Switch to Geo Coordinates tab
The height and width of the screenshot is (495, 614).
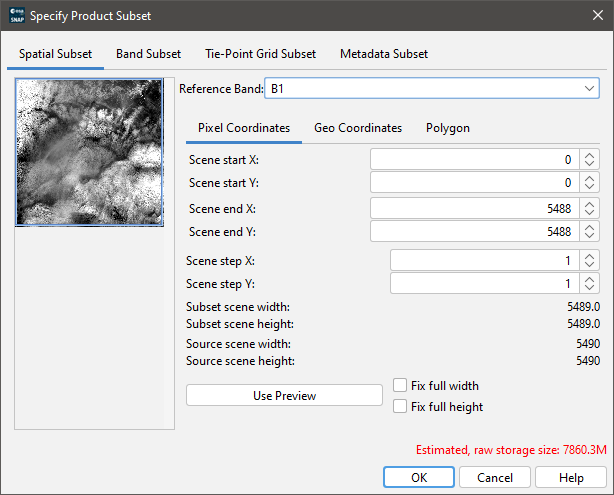click(x=358, y=128)
